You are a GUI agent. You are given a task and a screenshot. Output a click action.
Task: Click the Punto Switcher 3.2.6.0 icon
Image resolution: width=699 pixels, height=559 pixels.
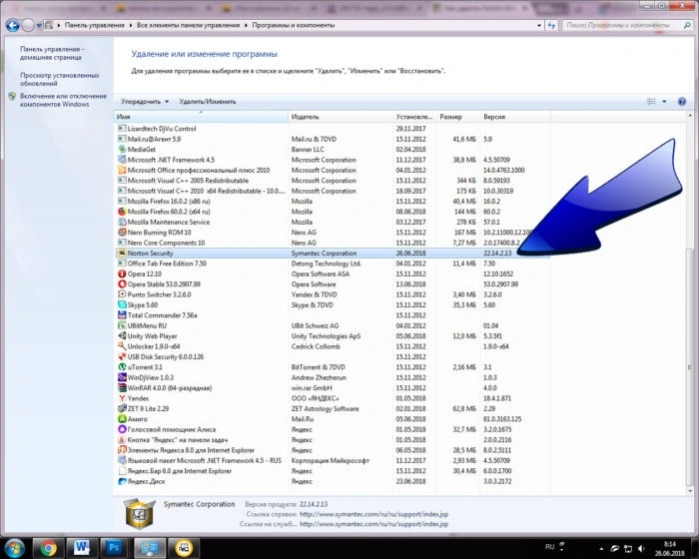(x=122, y=294)
